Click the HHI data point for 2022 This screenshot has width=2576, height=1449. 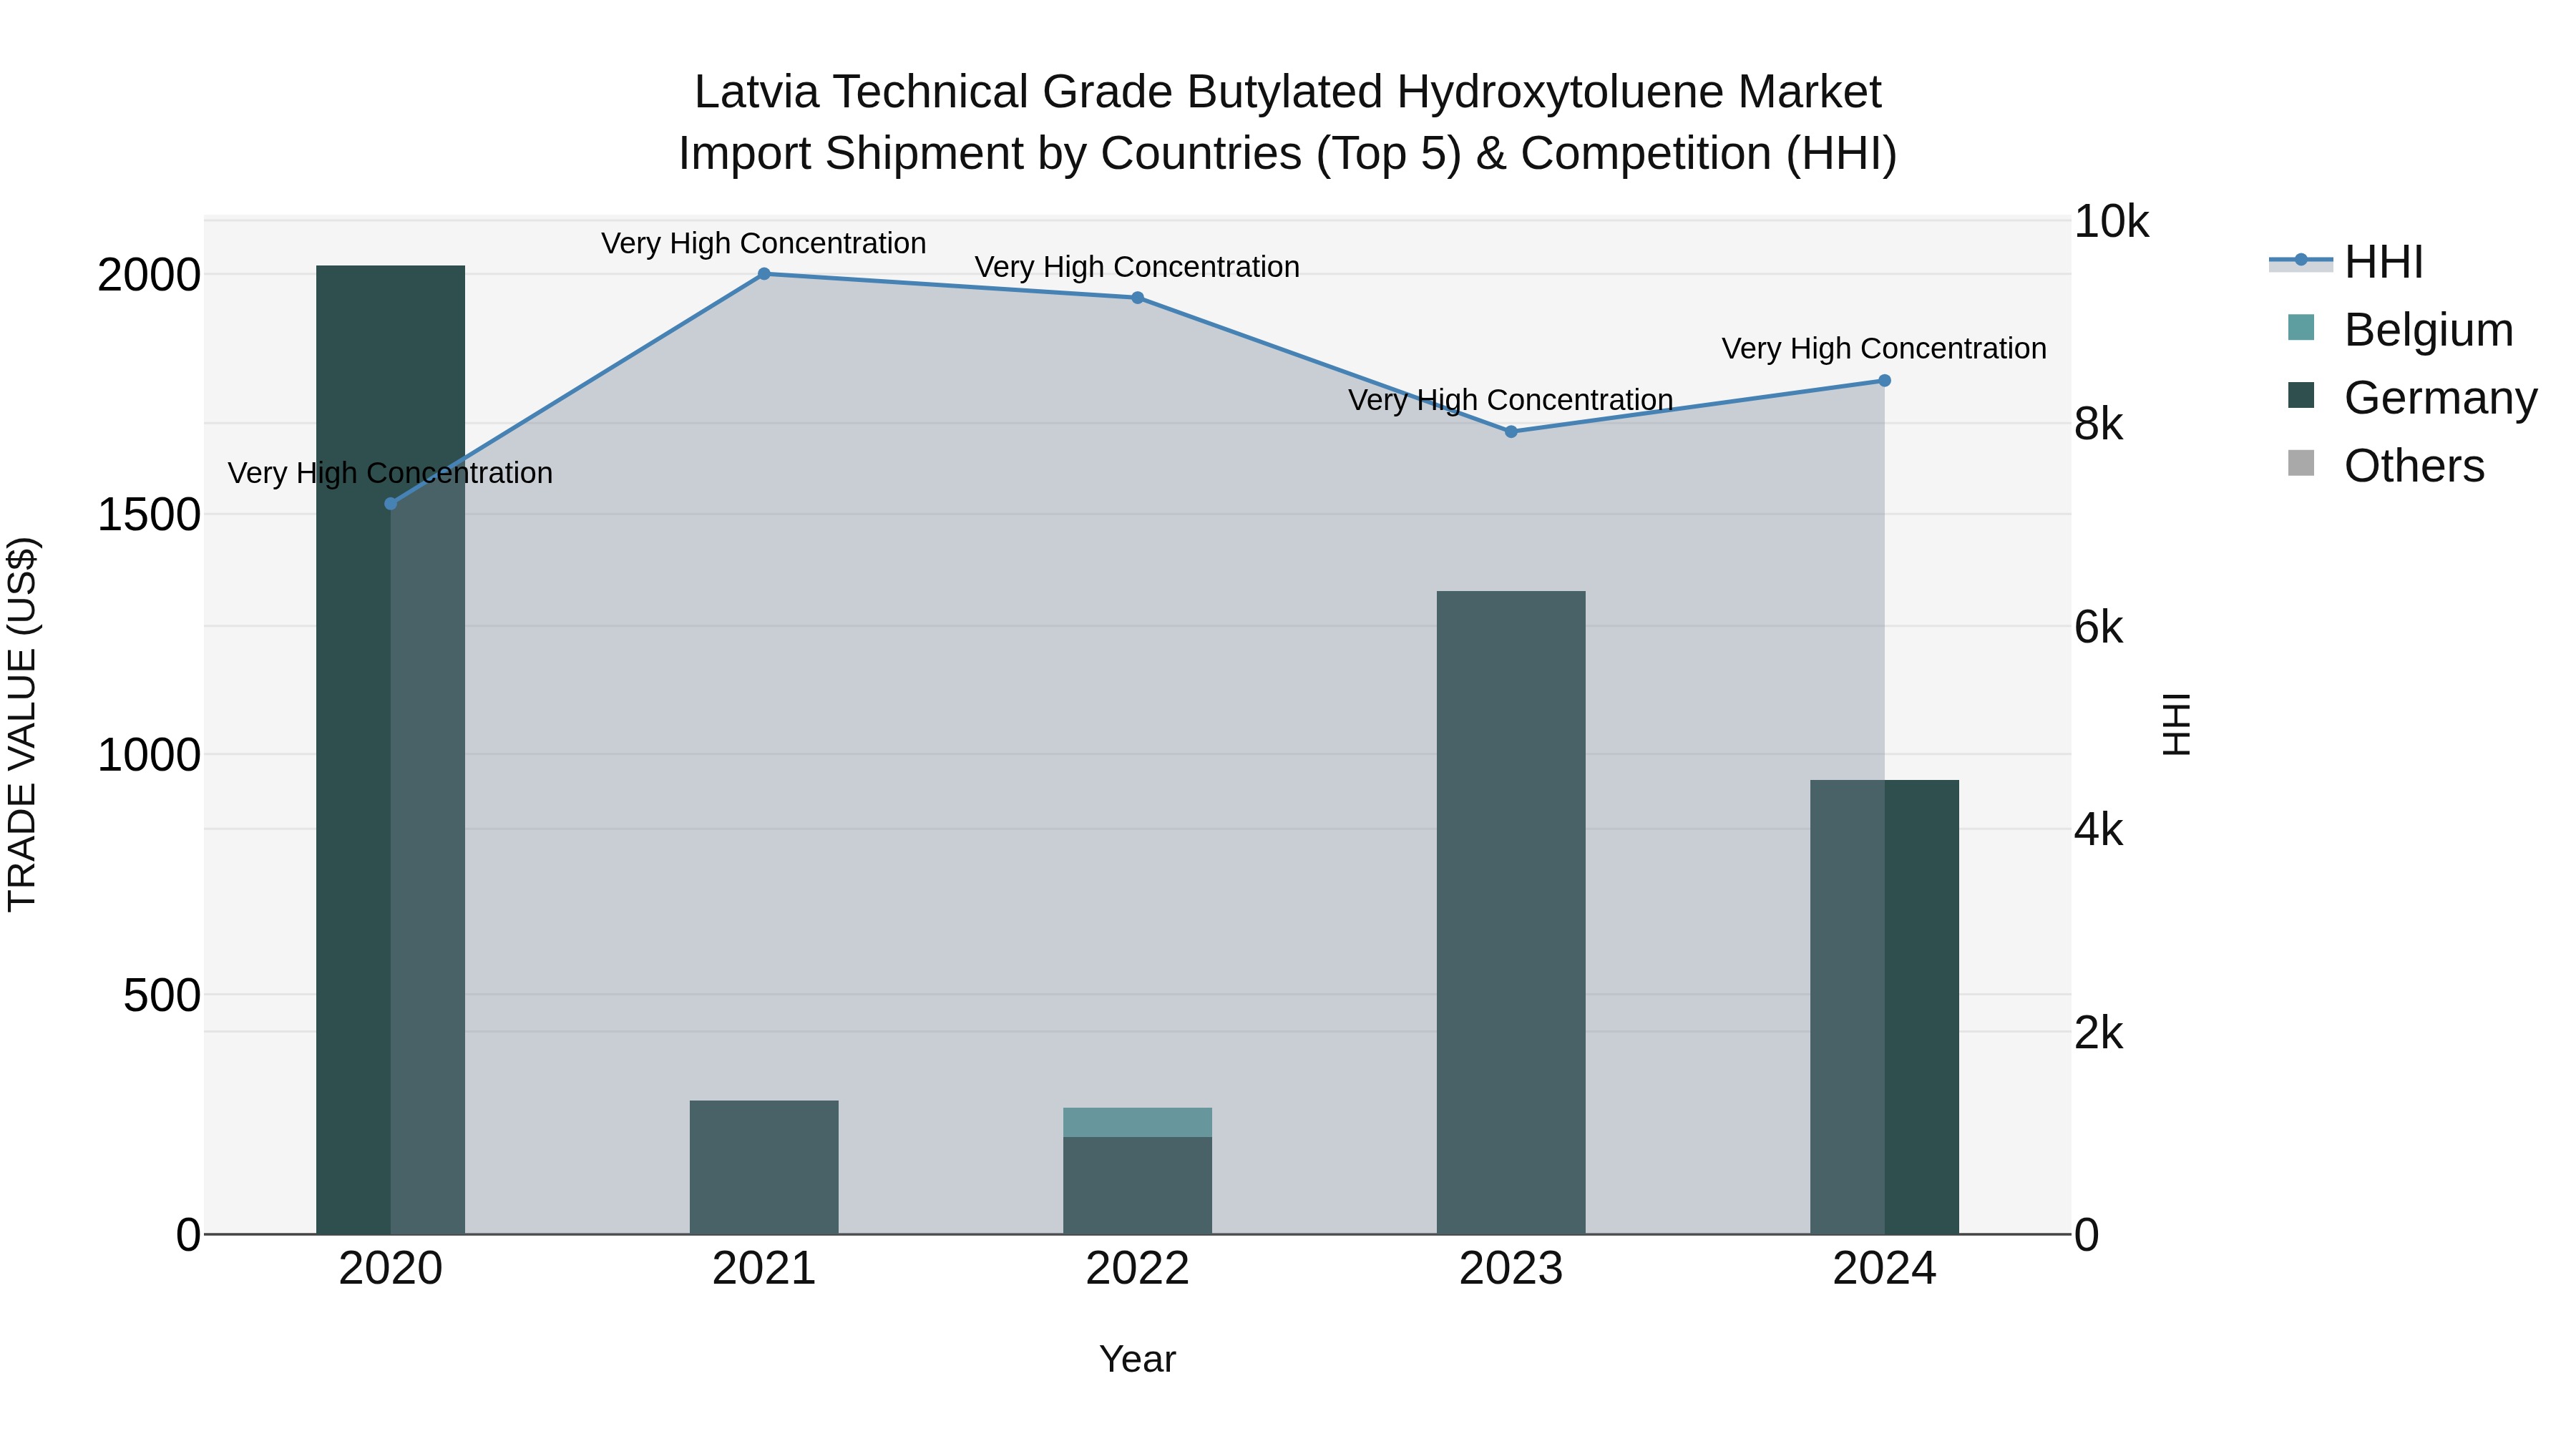pyautogui.click(x=1137, y=298)
